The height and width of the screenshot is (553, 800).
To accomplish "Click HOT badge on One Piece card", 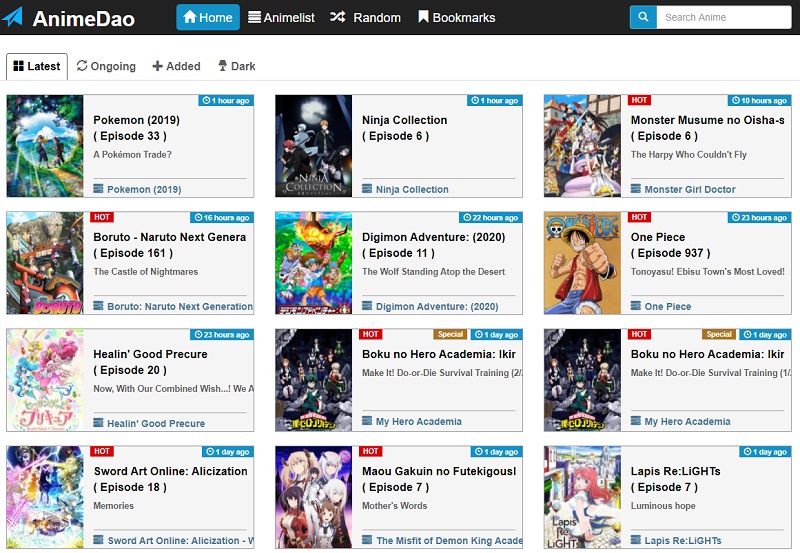I will [x=639, y=217].
